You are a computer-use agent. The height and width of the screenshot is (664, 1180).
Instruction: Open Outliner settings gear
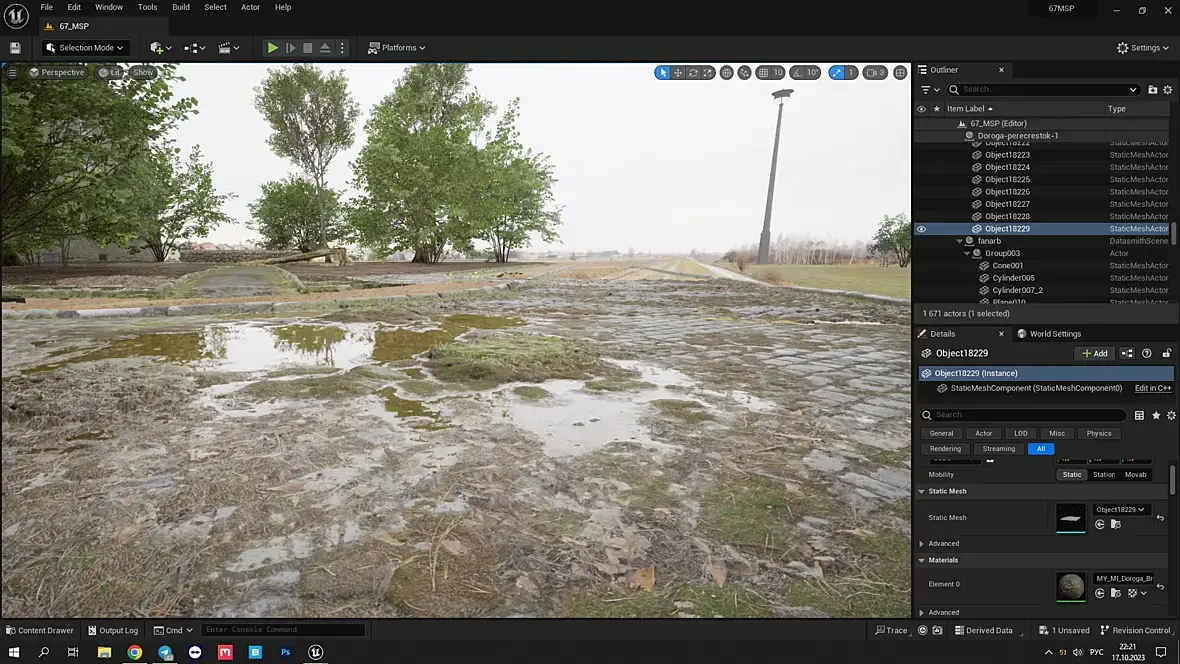tap(1168, 90)
